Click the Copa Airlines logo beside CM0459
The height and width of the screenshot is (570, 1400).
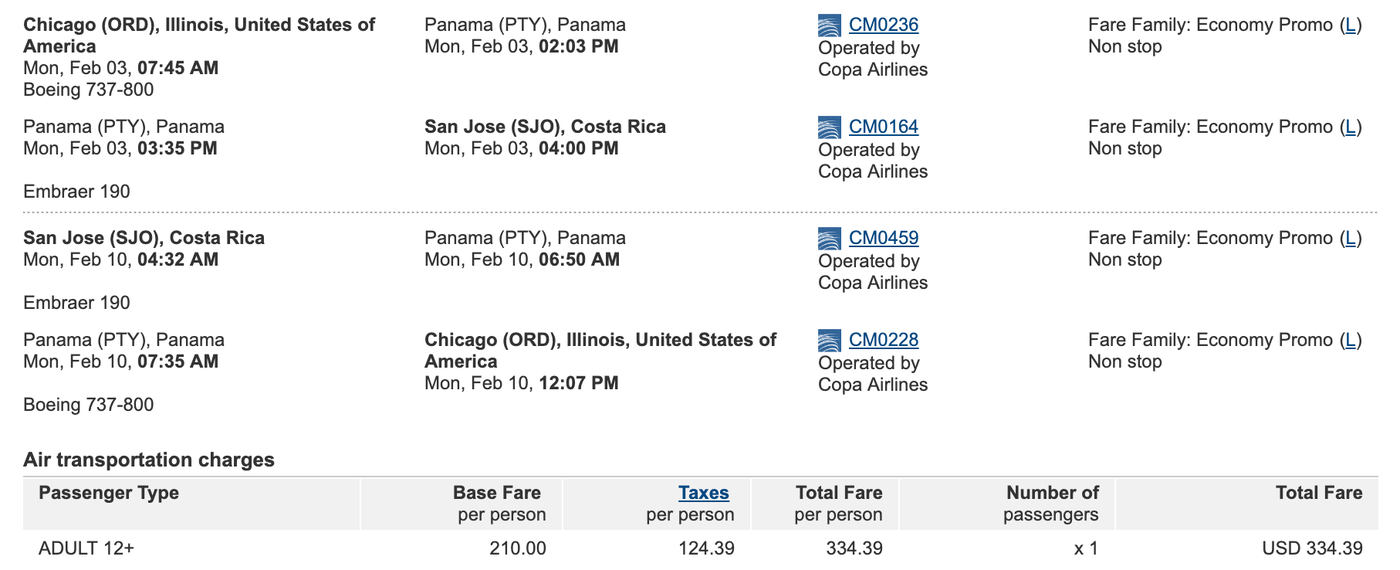click(x=829, y=239)
